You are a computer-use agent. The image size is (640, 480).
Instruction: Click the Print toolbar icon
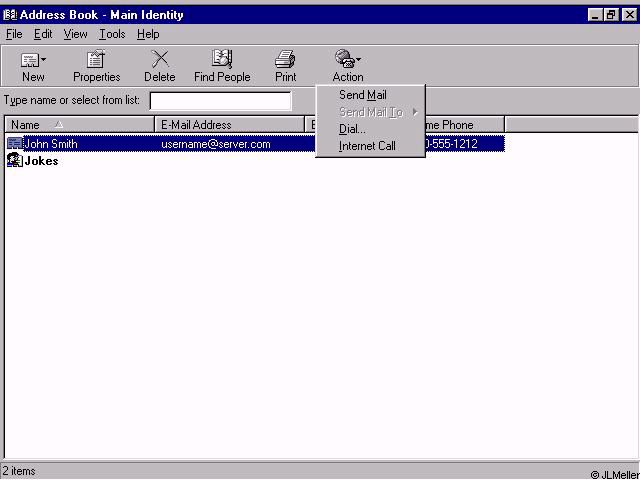click(x=285, y=60)
